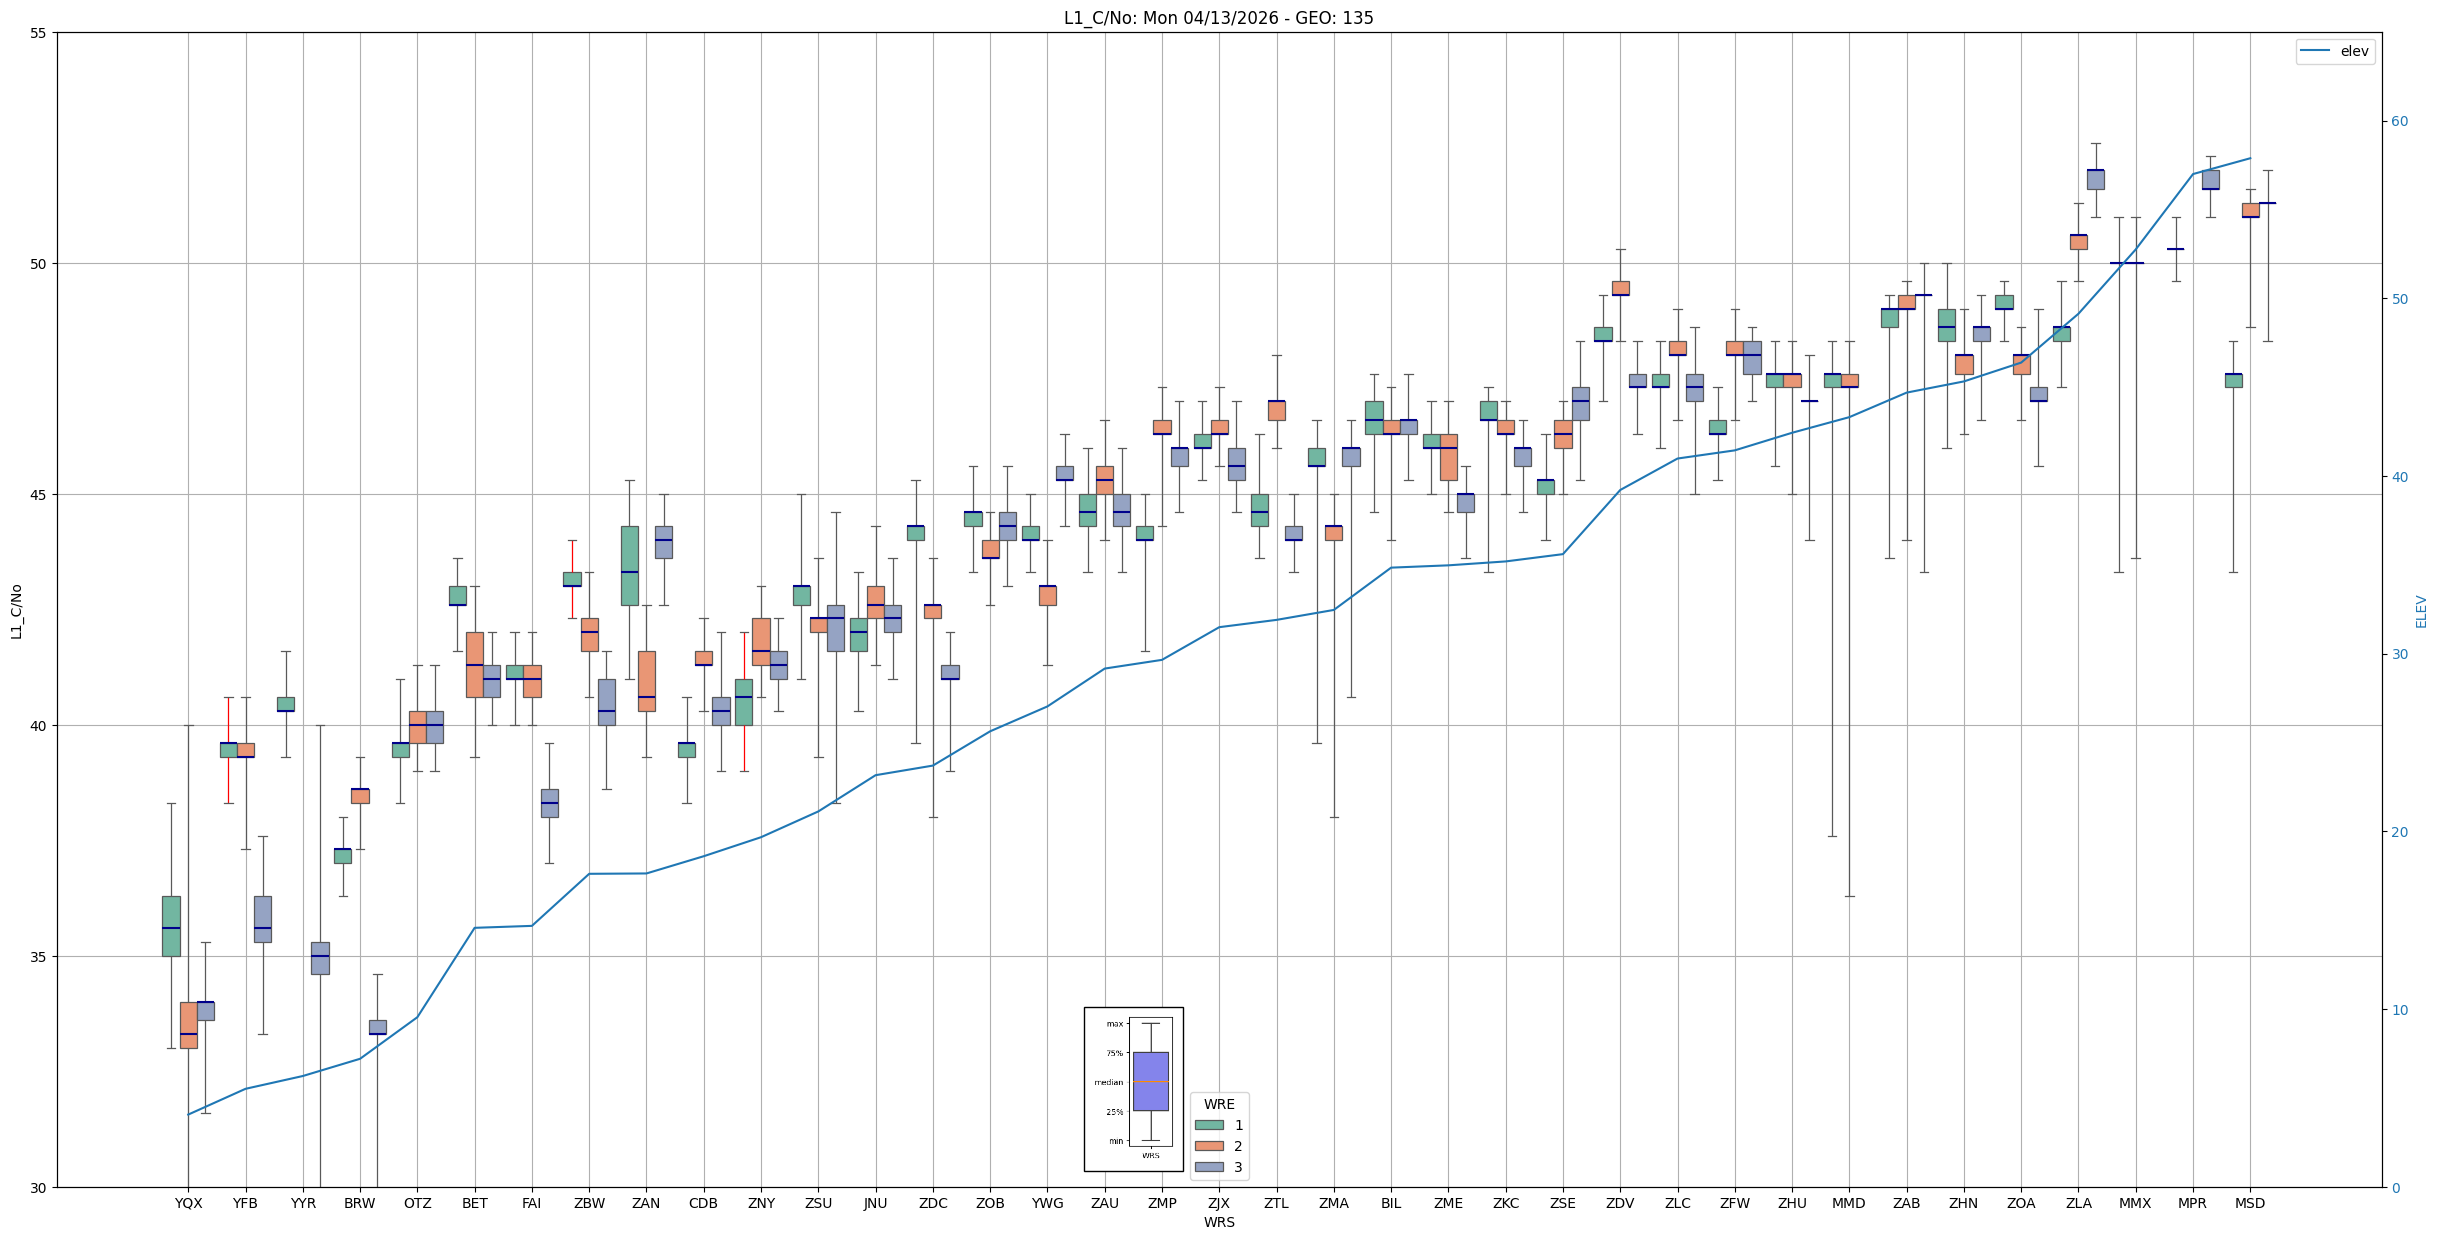Click the L1_C/No left axis label
Screen dimensions: 2438x1240
point(16,611)
